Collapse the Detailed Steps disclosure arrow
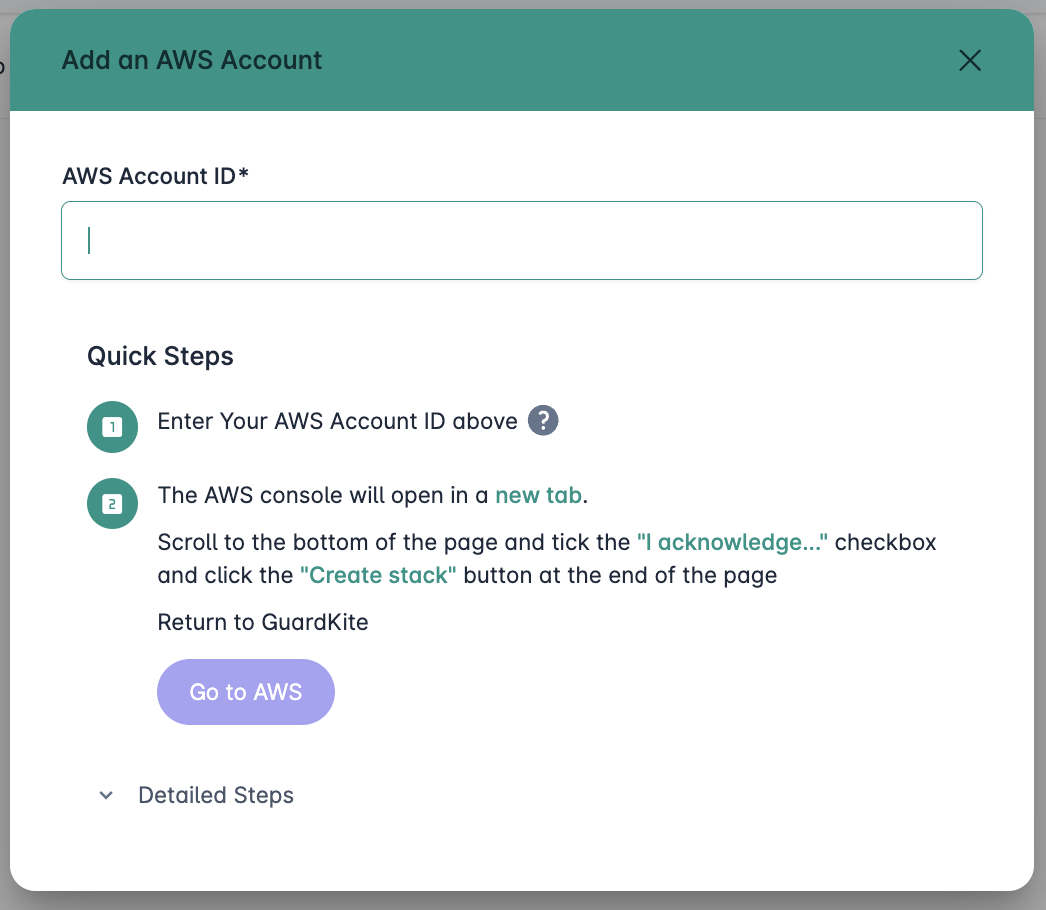 click(x=106, y=795)
